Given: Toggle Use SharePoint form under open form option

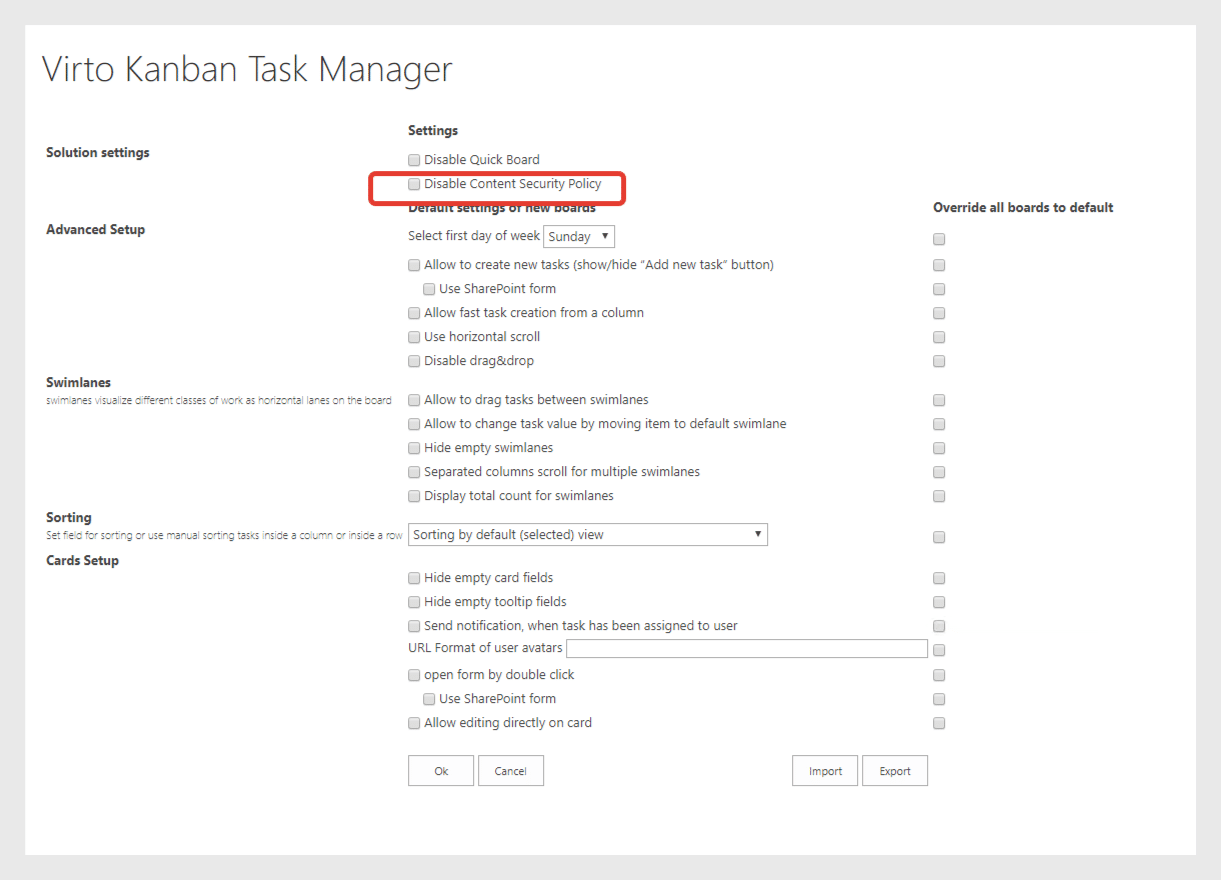Looking at the screenshot, I should tap(429, 700).
